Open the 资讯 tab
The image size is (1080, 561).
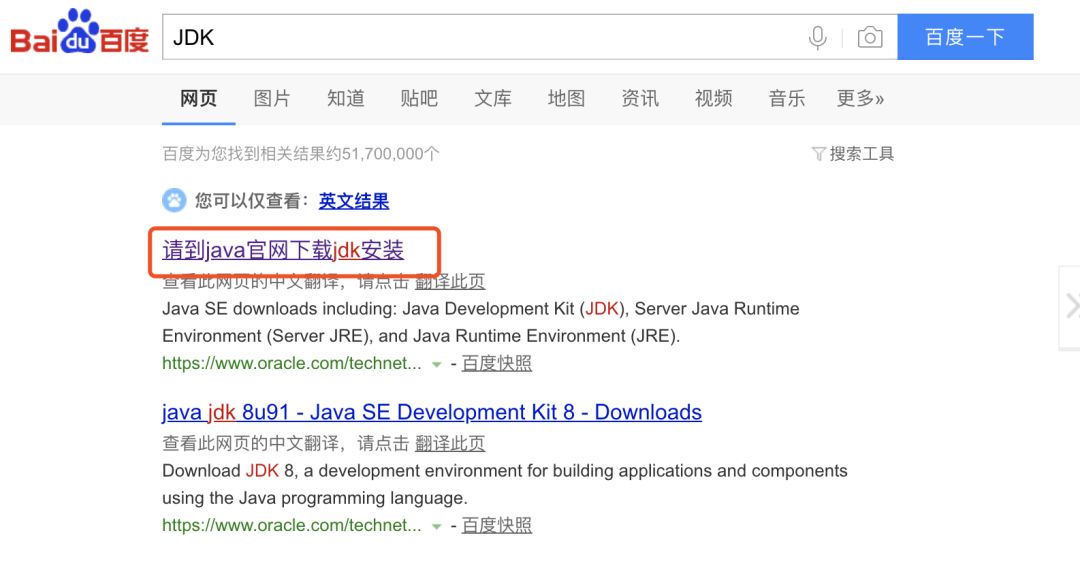coord(640,99)
